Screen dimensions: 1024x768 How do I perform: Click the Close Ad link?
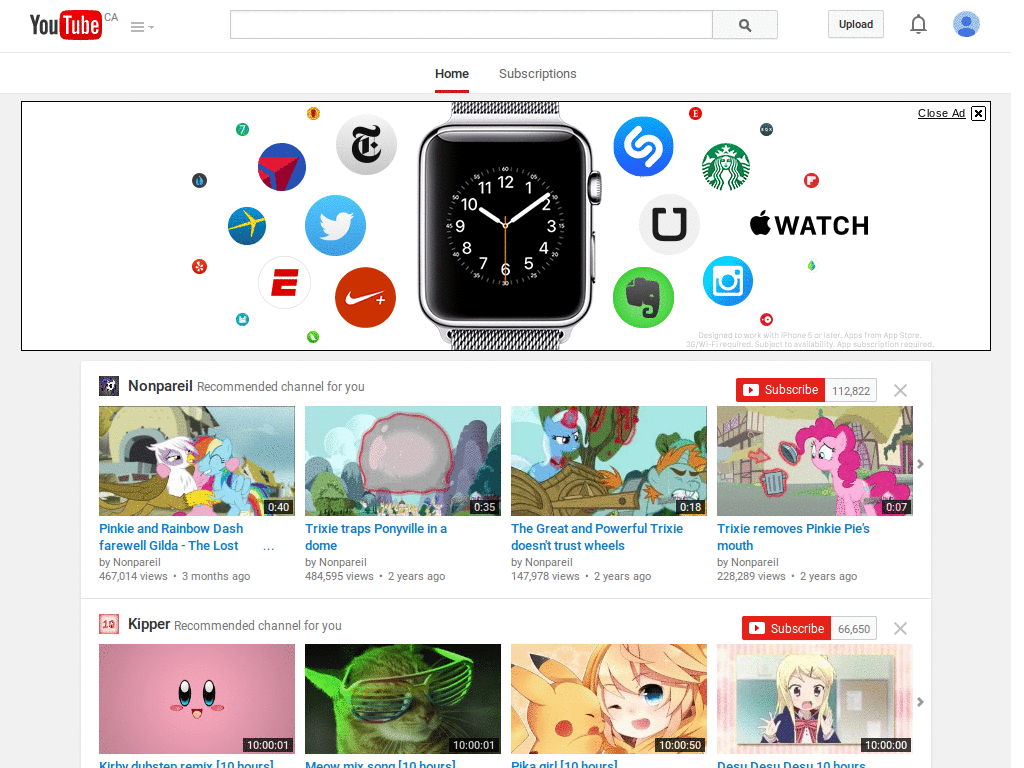click(x=941, y=113)
